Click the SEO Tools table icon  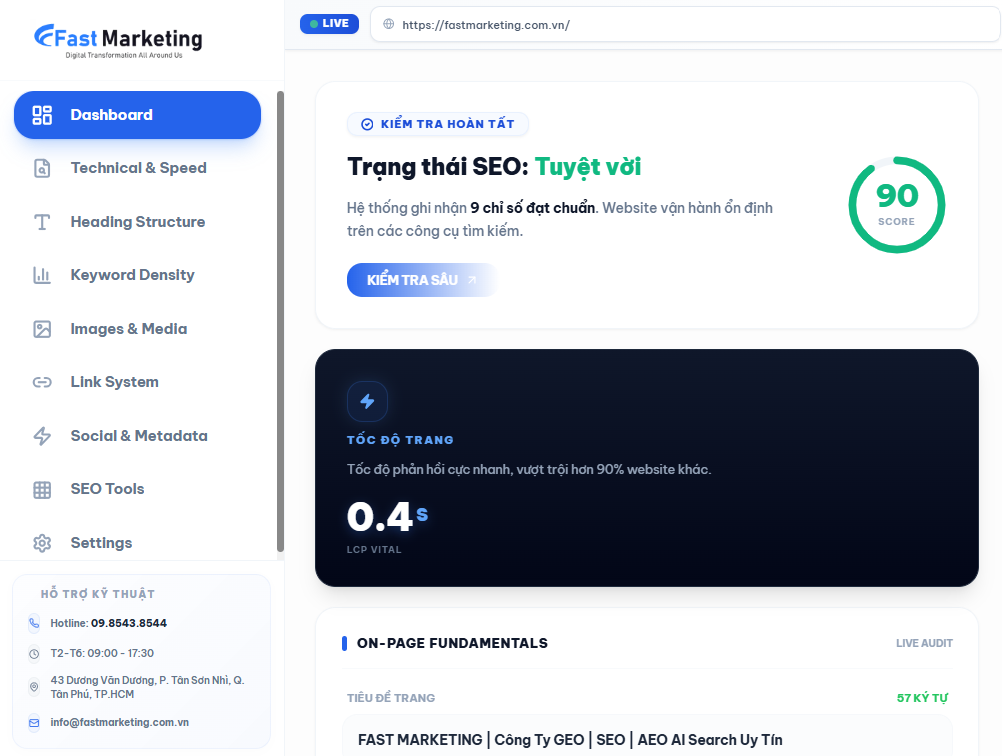pos(42,490)
